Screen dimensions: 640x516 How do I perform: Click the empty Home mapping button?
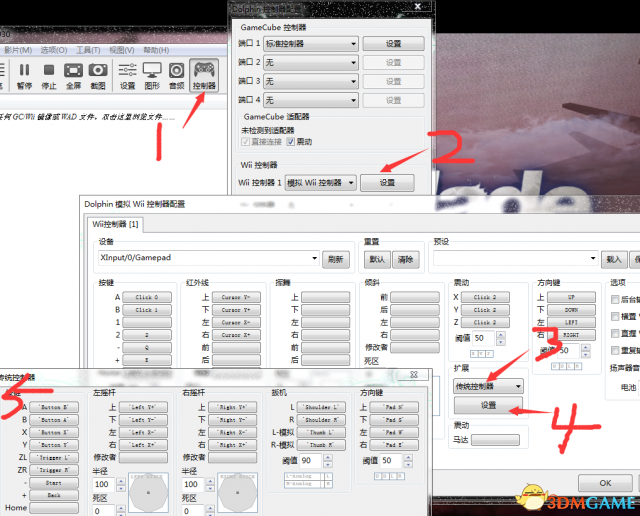pyautogui.click(x=54, y=508)
